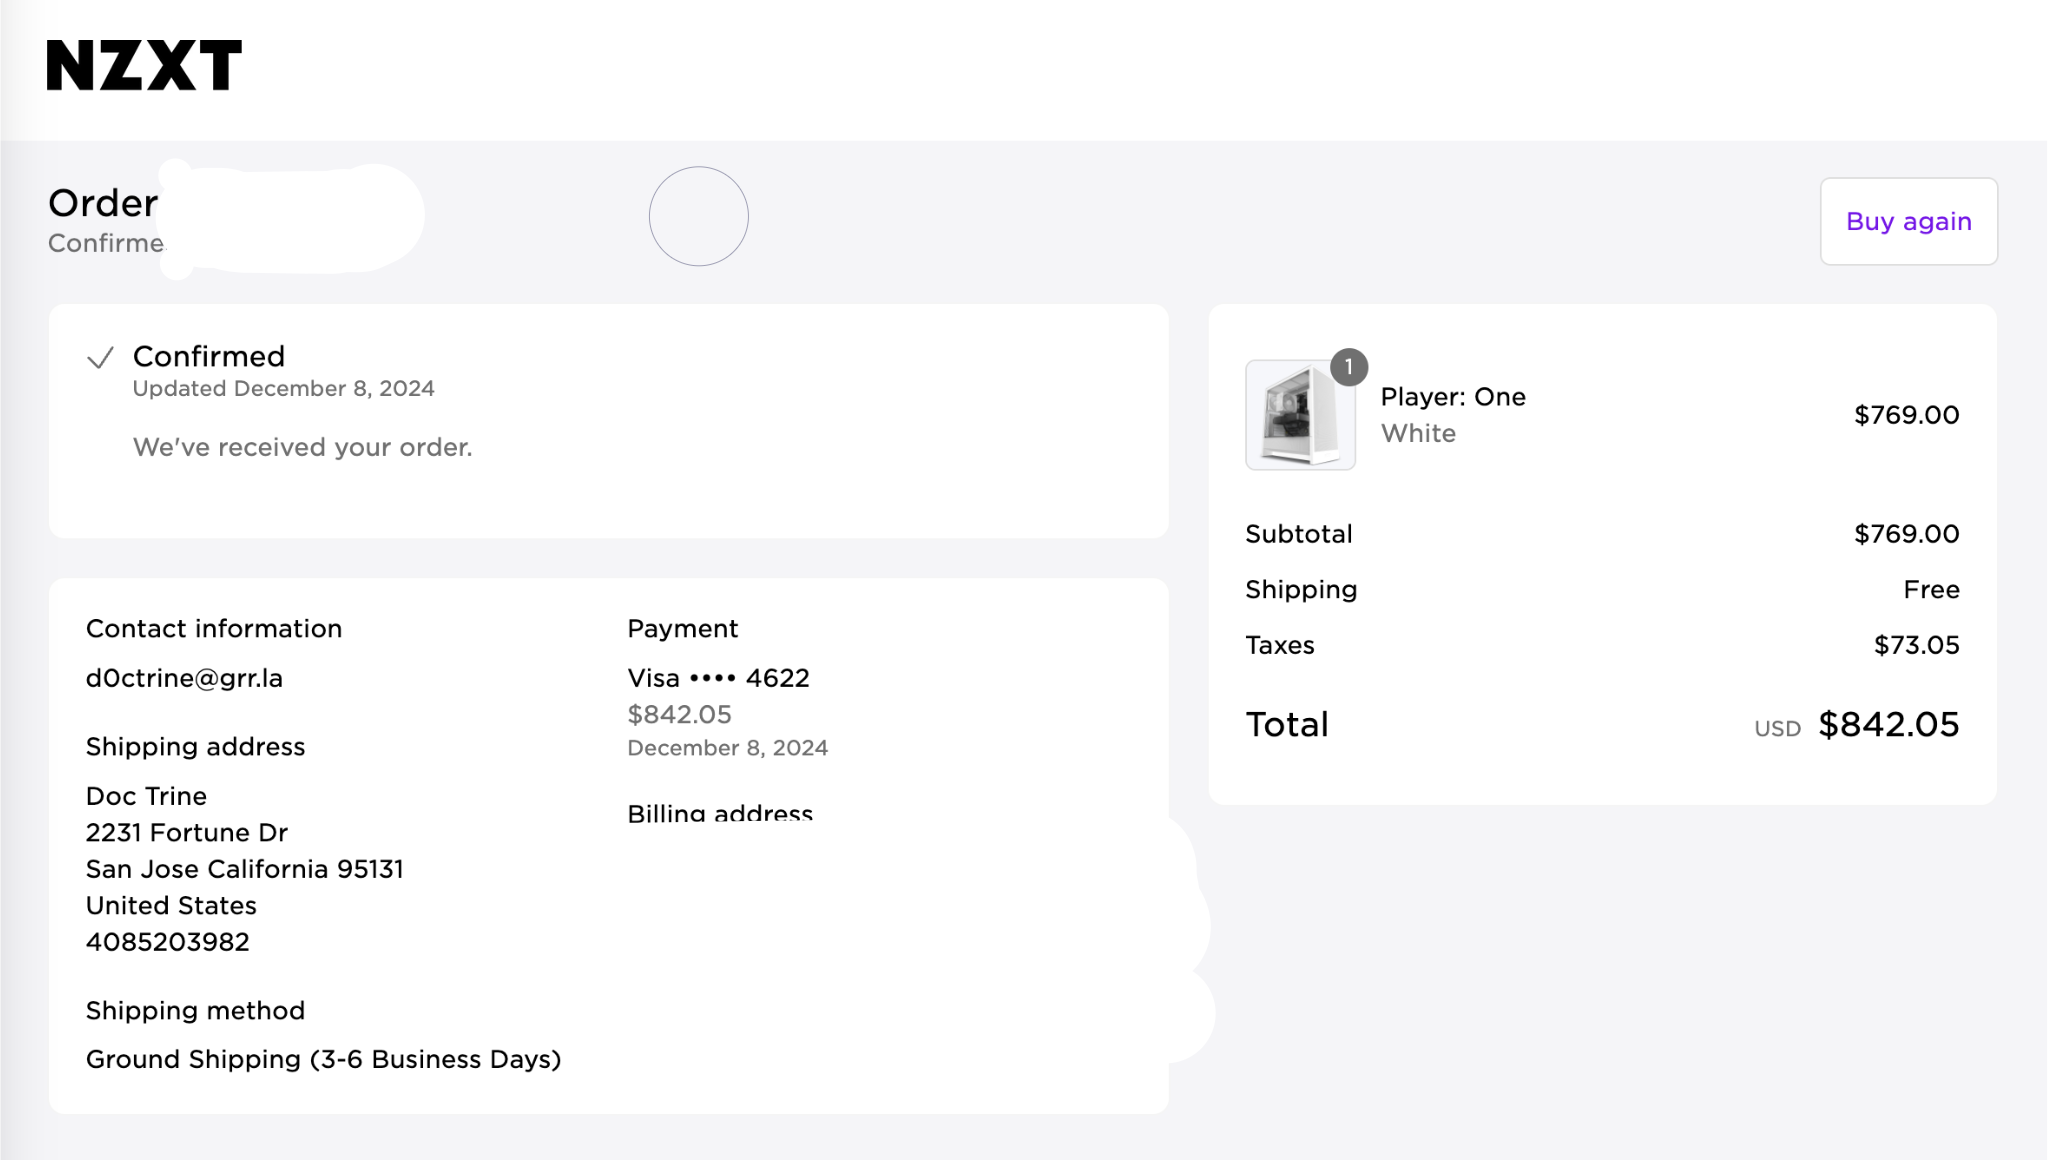
Task: Click the Player: One product name
Action: coord(1452,397)
